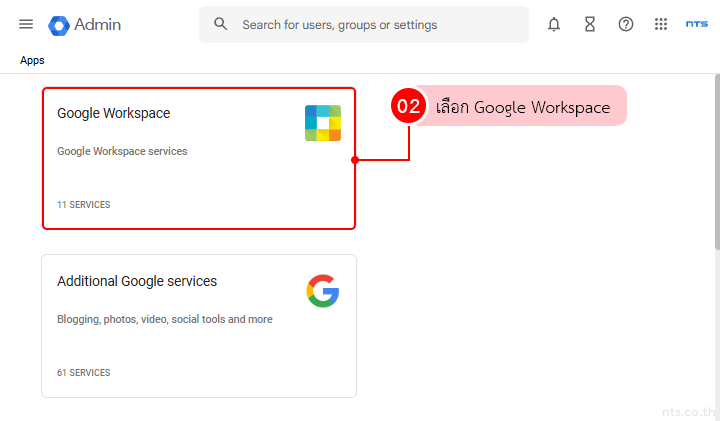This screenshot has width=720, height=421.
Task: Select the Apps breadcrumb
Action: click(32, 60)
